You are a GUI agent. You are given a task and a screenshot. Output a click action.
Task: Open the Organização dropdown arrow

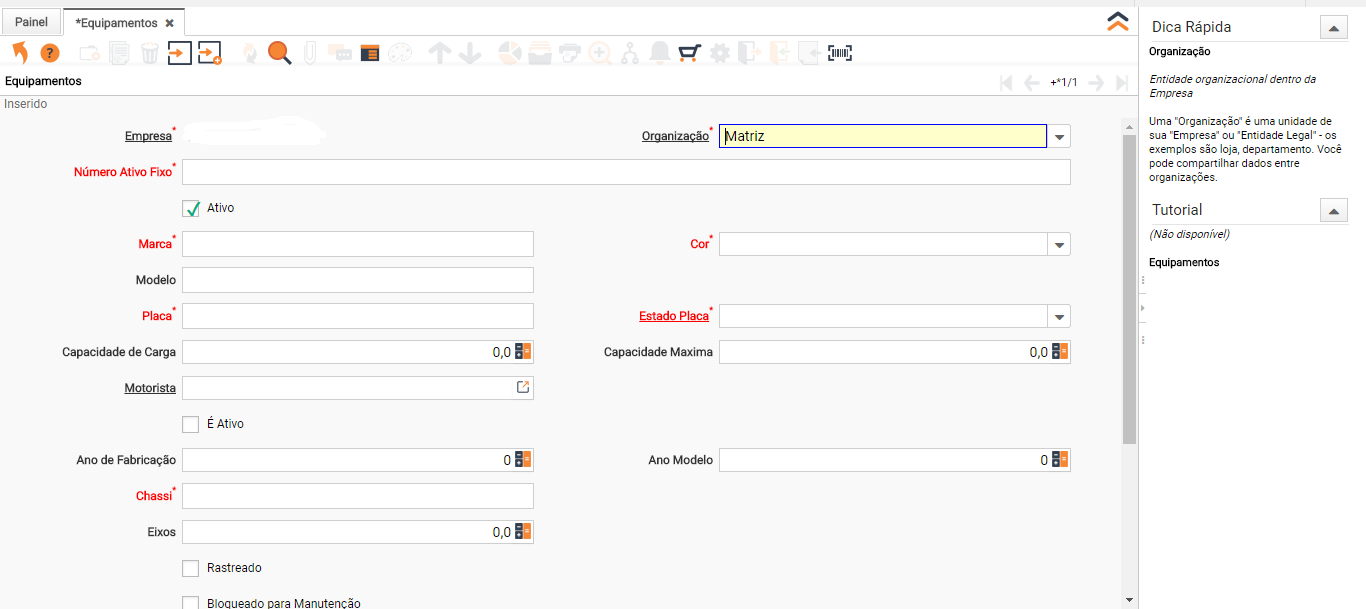click(x=1059, y=136)
